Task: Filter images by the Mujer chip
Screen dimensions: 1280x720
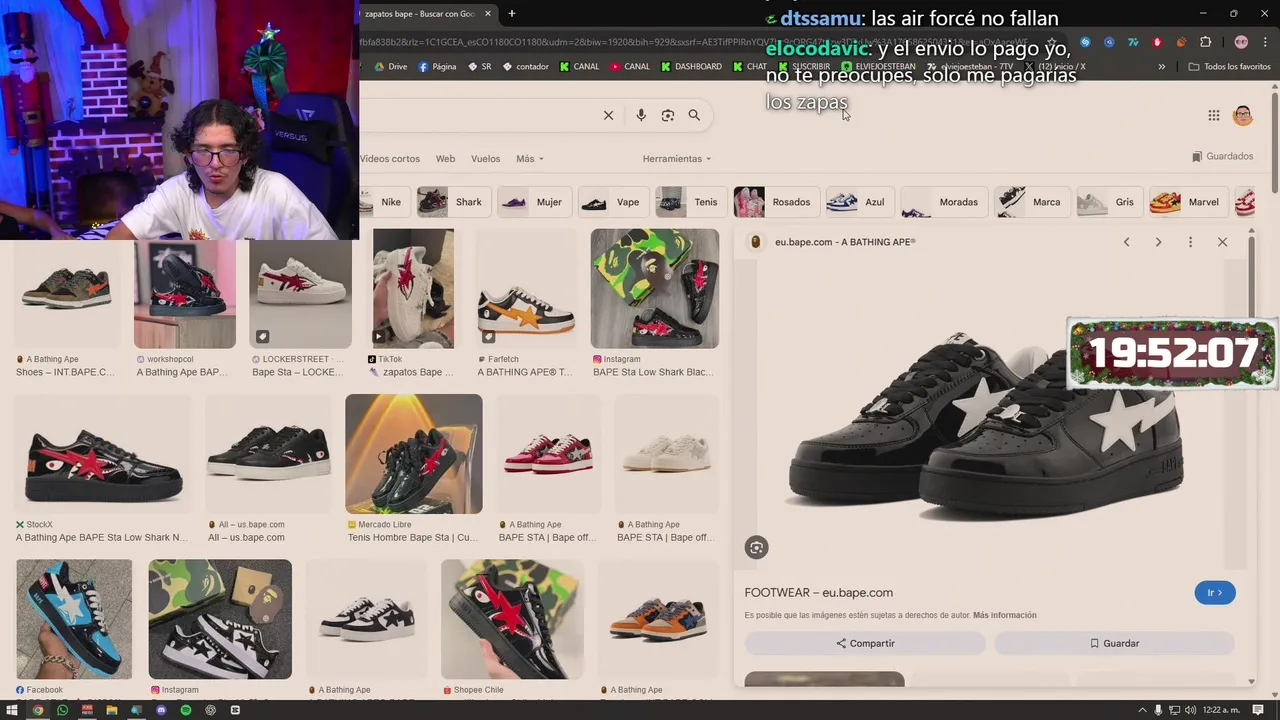Action: tap(533, 202)
